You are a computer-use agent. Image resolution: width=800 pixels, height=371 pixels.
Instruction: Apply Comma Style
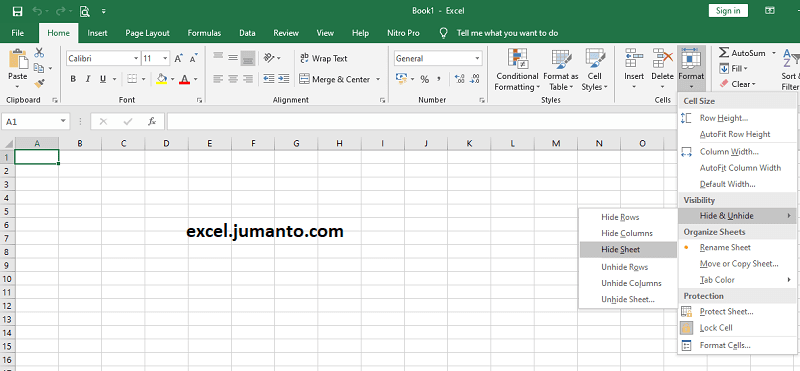coord(439,79)
